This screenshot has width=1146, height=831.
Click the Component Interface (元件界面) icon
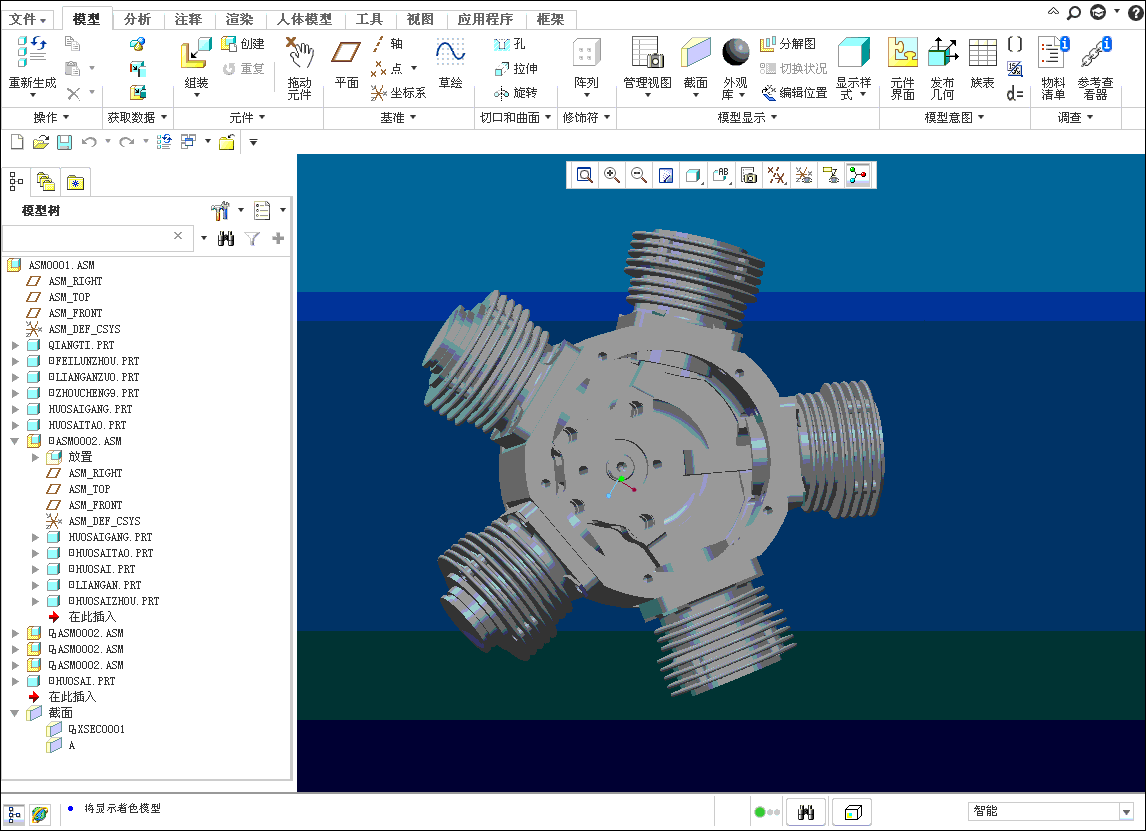tap(903, 53)
